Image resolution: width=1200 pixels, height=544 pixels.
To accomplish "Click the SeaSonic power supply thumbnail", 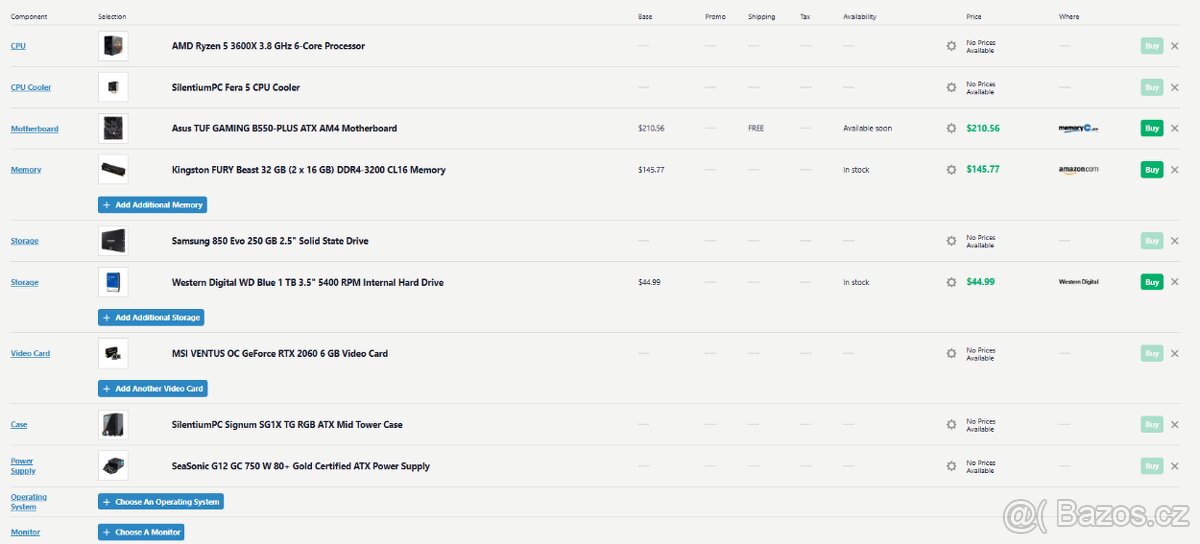I will pyautogui.click(x=113, y=466).
